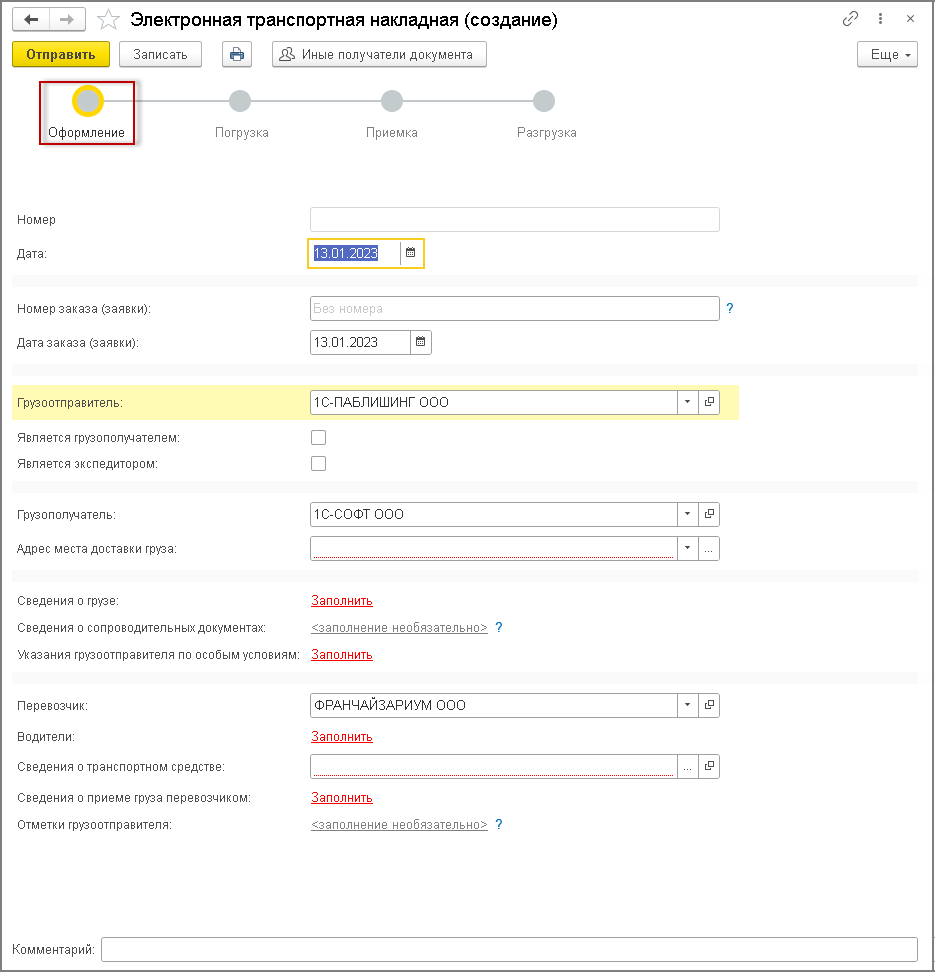This screenshot has height=972, width=935.
Task: Select the Погрузка stage step
Action: (x=240, y=102)
